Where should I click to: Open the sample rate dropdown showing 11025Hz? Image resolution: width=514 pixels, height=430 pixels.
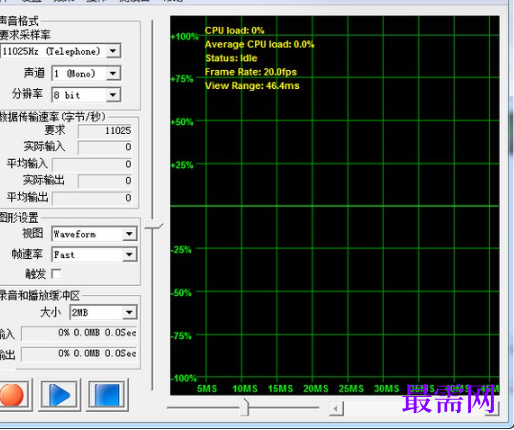coord(61,51)
